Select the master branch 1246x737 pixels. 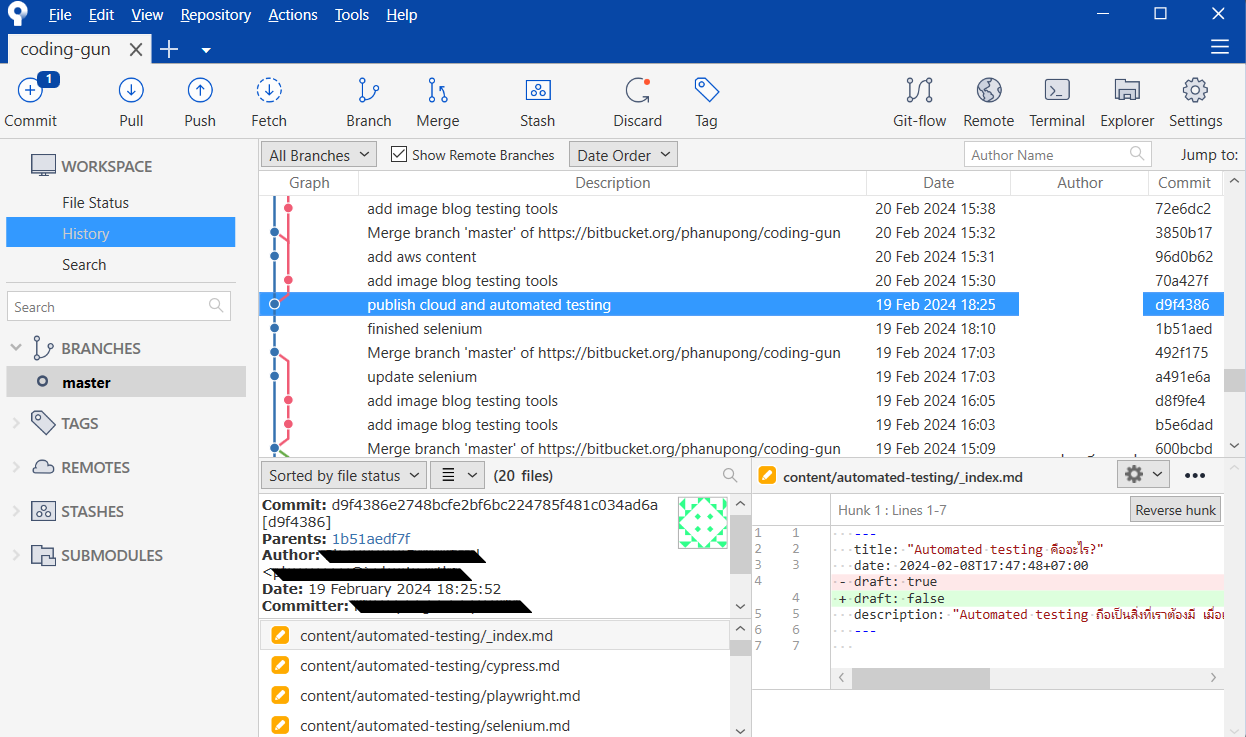point(126,382)
